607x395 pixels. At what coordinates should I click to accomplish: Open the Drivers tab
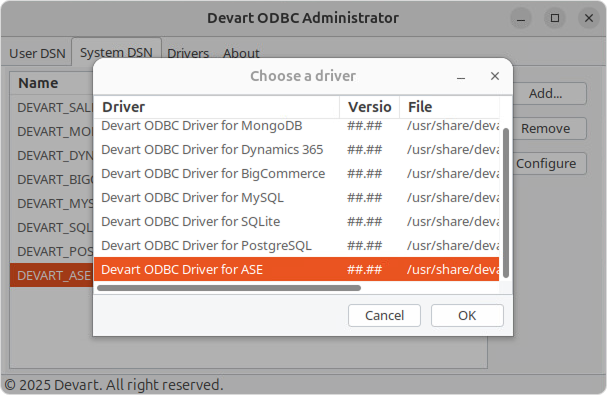click(x=188, y=53)
